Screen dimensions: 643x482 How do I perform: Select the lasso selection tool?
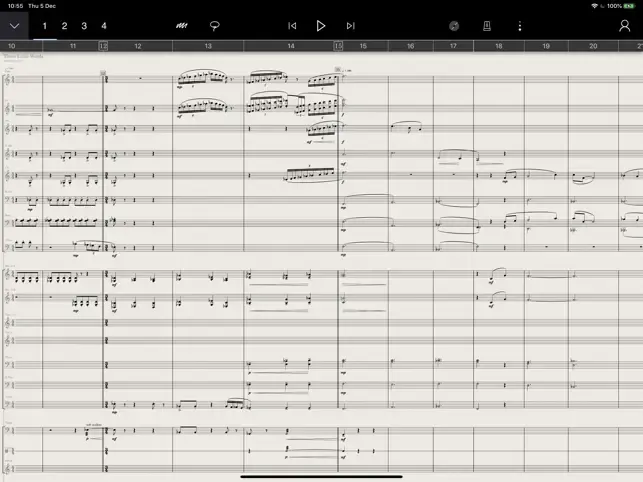(214, 26)
